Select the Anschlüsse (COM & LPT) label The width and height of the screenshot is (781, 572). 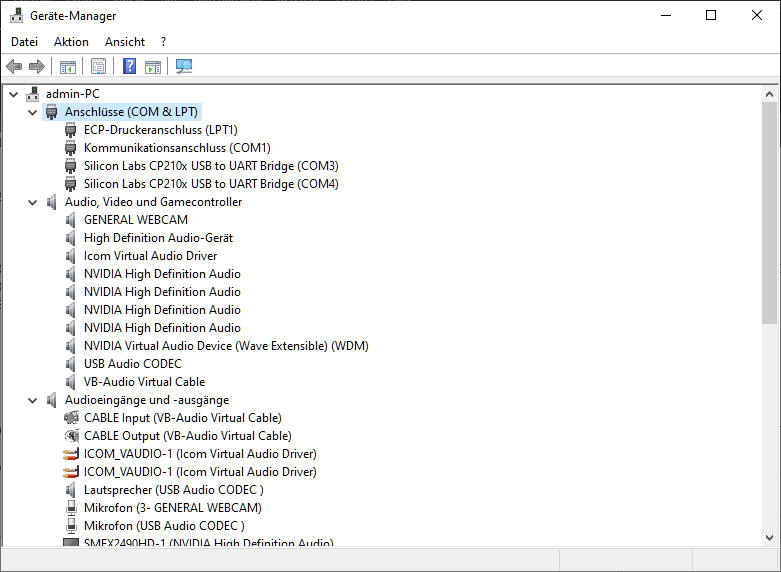(131, 112)
